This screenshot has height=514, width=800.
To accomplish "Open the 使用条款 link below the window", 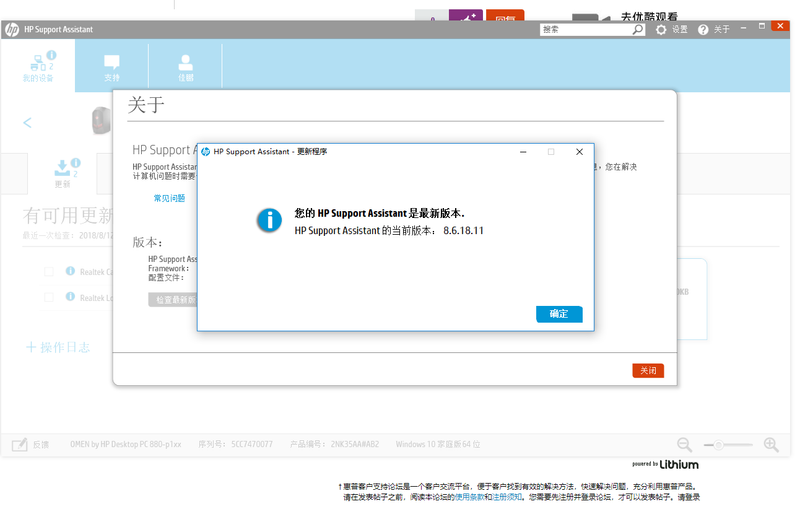I will click(x=469, y=497).
